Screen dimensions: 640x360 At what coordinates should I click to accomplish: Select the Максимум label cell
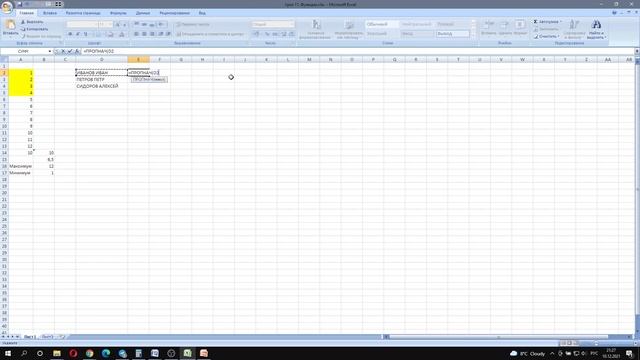[x=21, y=166]
